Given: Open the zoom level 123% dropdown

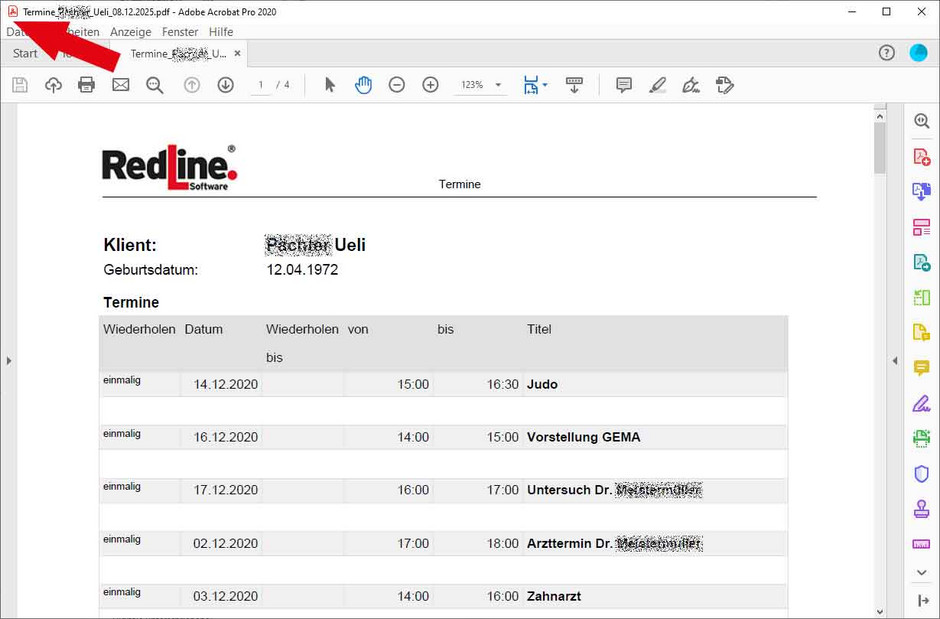Looking at the screenshot, I should (x=480, y=85).
